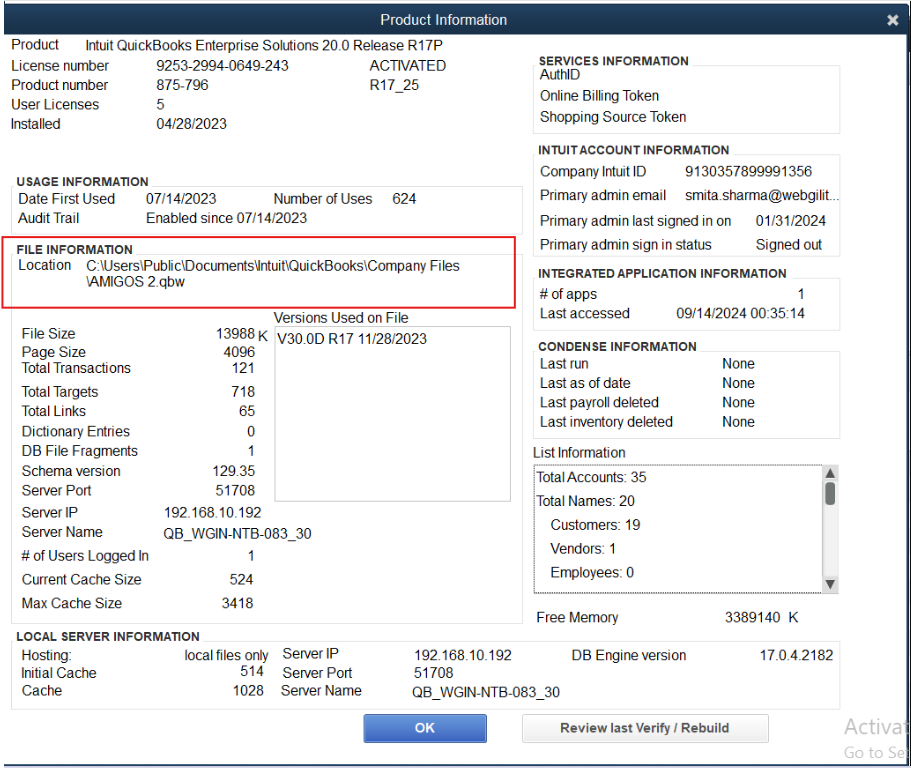Click the Dictionary Entries value 0
The image size is (911, 768).
[x=251, y=432]
